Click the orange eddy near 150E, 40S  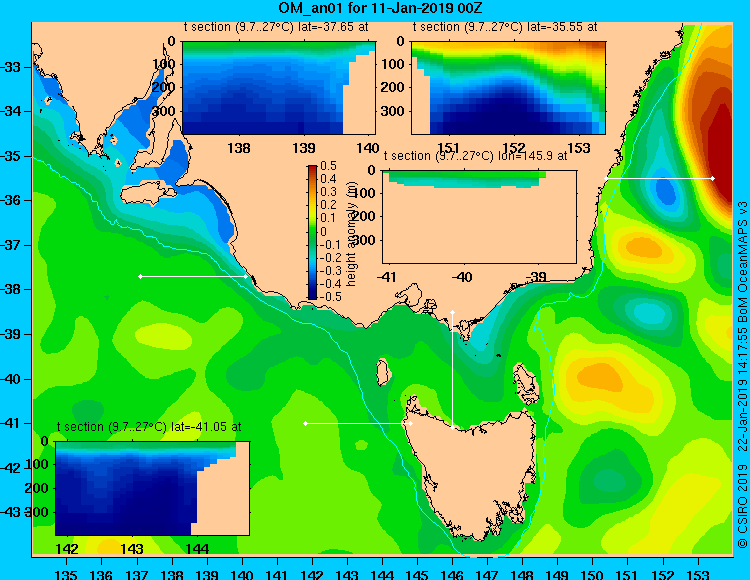coord(598,378)
